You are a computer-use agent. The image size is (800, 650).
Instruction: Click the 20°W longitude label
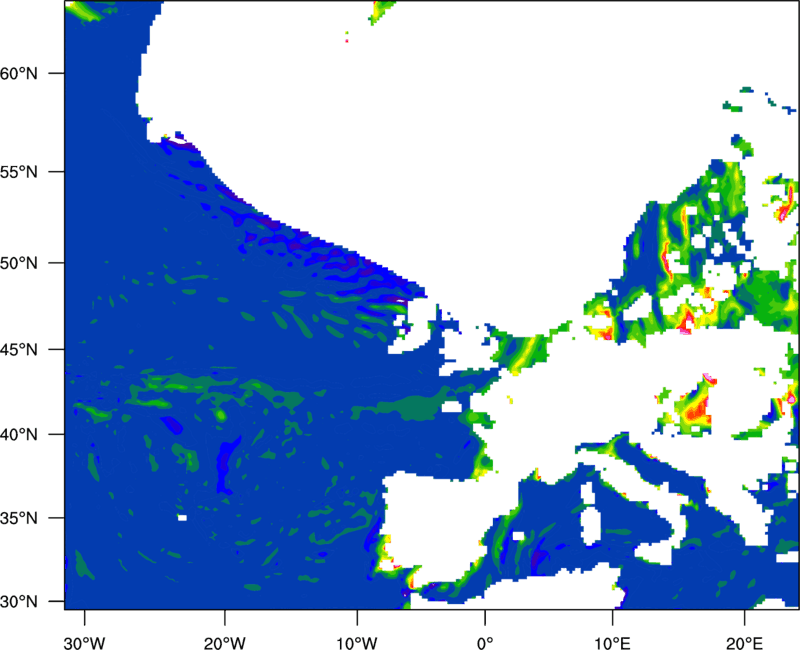(x=224, y=643)
